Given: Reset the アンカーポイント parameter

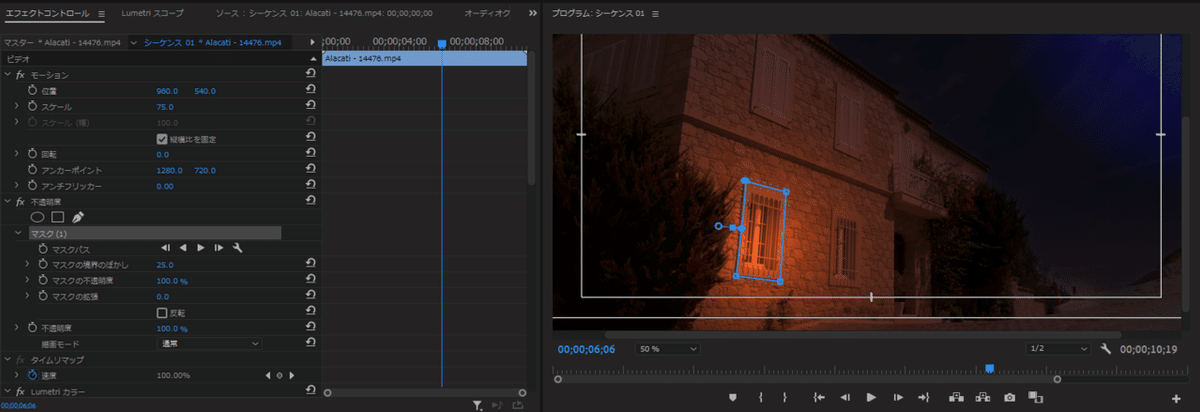Looking at the screenshot, I should click(x=311, y=171).
